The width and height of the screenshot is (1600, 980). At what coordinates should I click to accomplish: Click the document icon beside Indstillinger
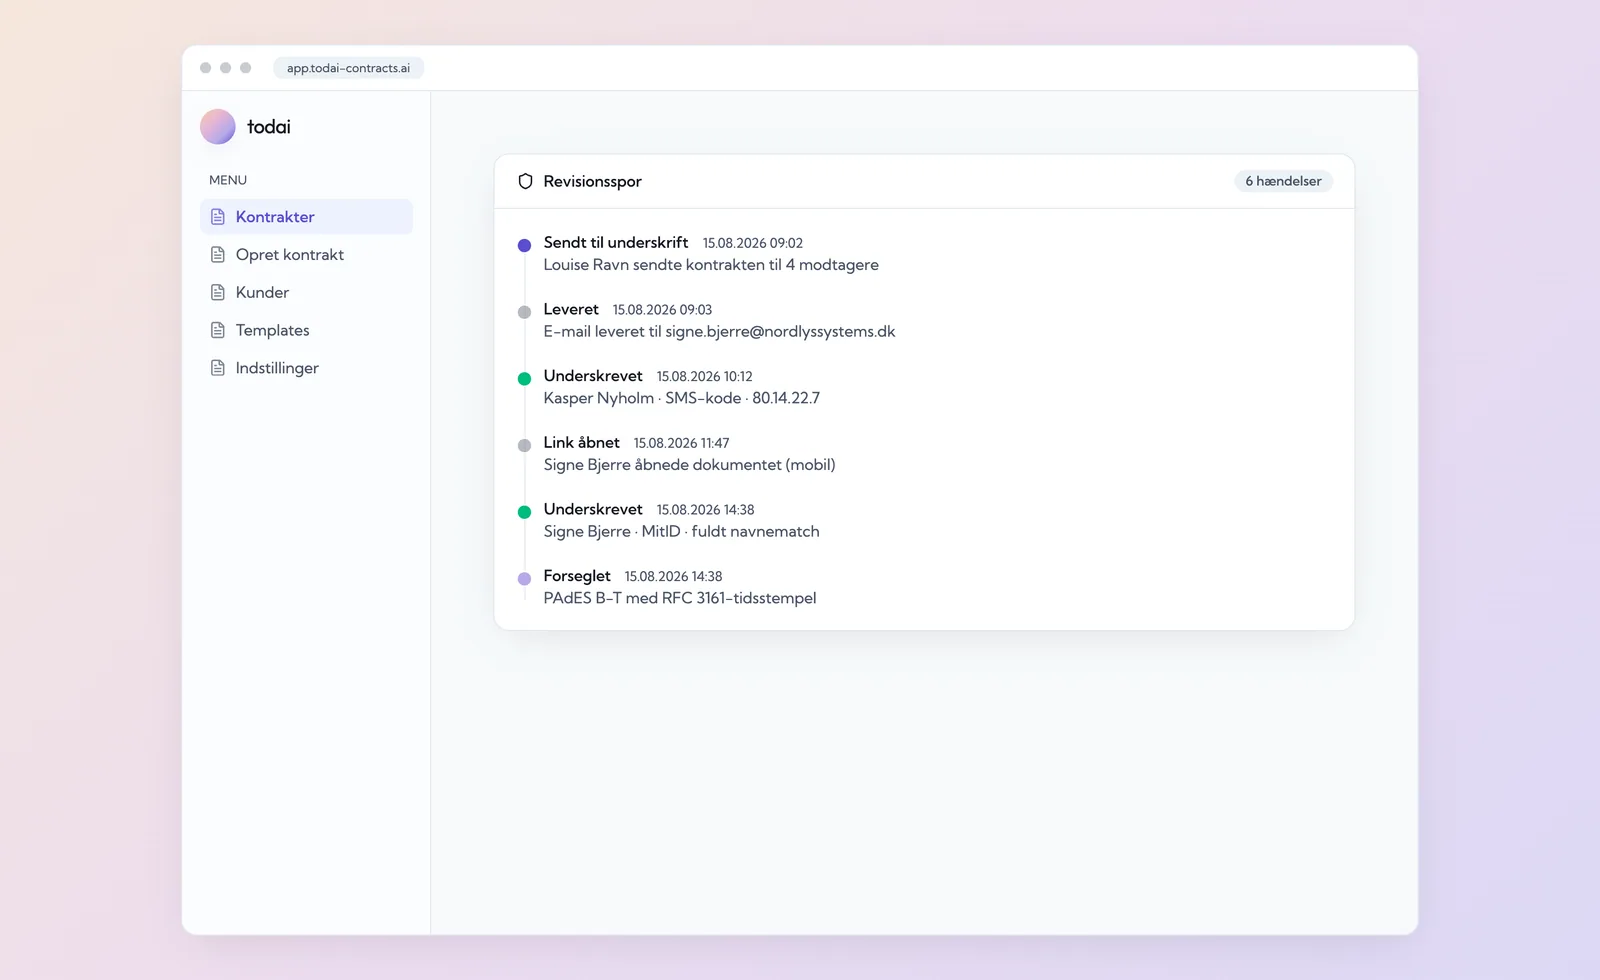tap(218, 368)
